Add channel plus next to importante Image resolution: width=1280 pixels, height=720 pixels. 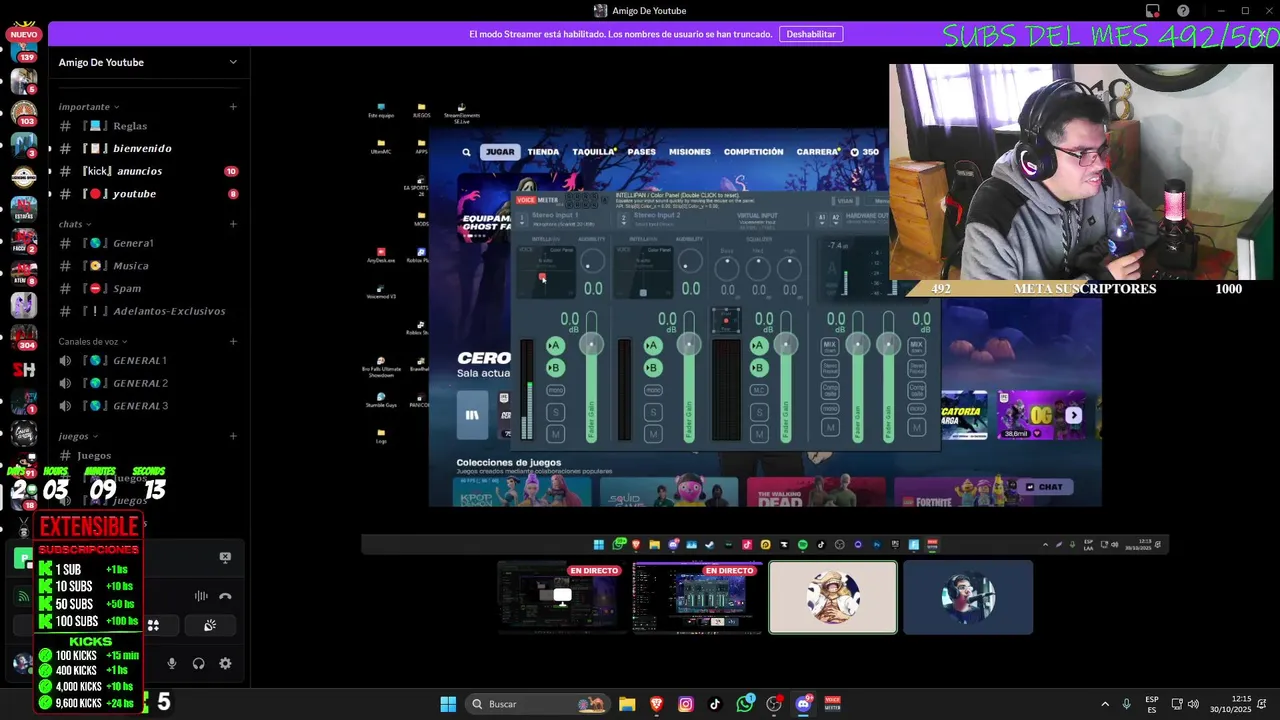pos(233,106)
